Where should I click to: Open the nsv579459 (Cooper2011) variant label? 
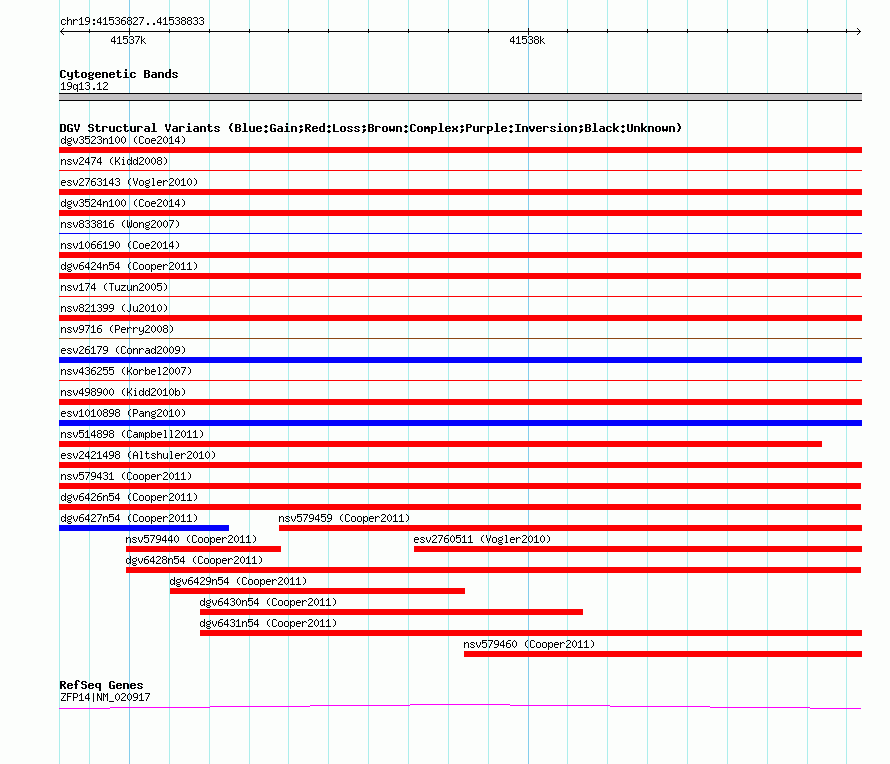point(344,518)
